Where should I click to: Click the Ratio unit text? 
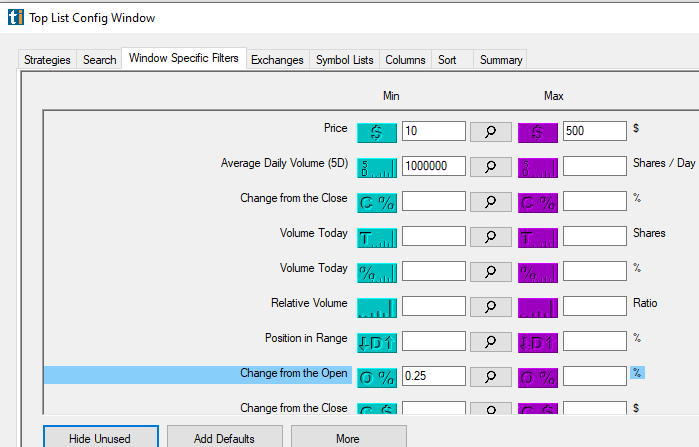coord(645,303)
